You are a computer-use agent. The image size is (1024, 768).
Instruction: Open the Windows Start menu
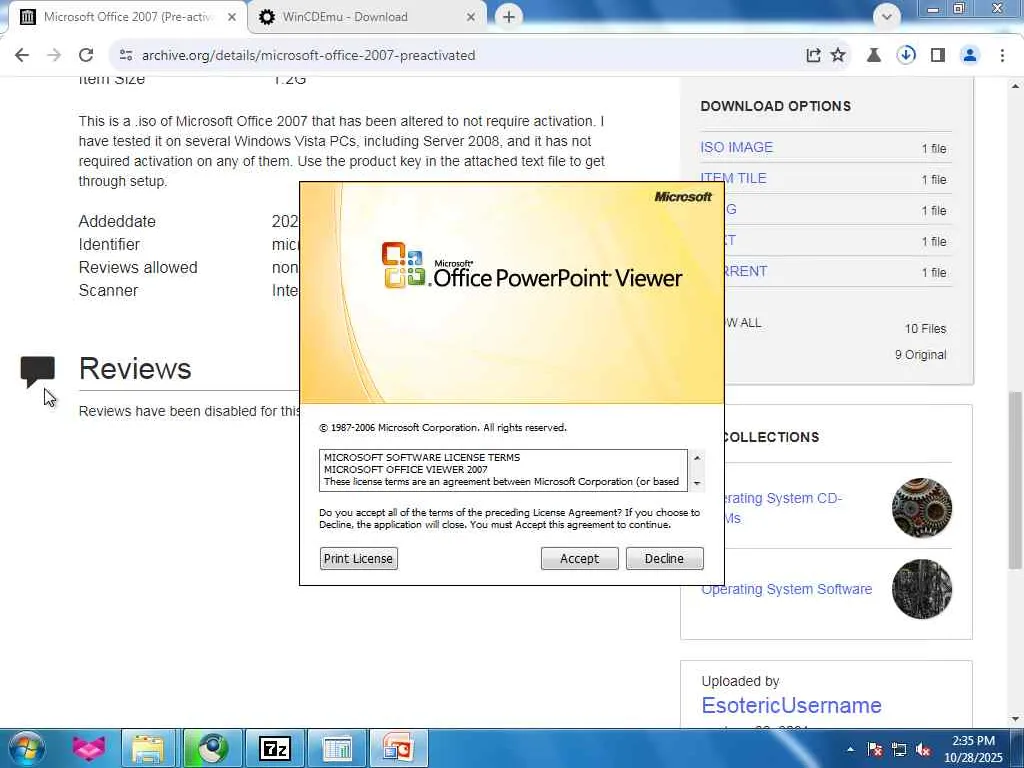click(26, 748)
